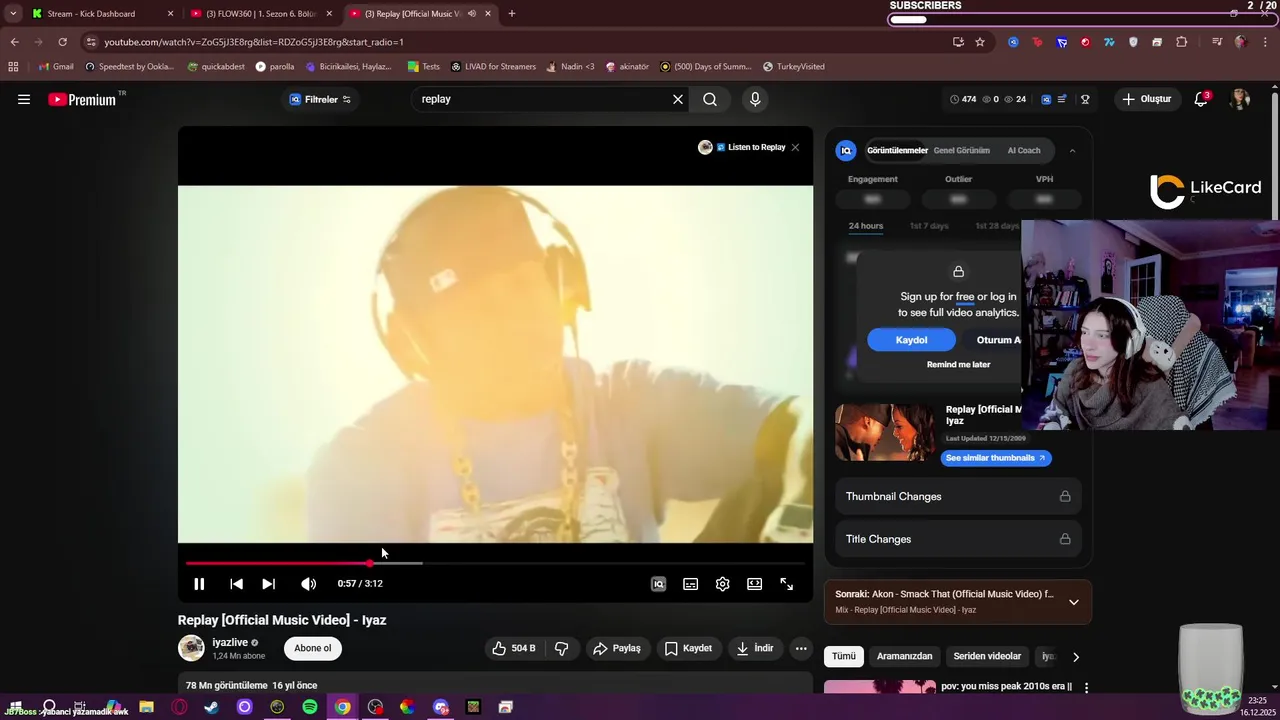Click the Oluştur create button

(1146, 99)
